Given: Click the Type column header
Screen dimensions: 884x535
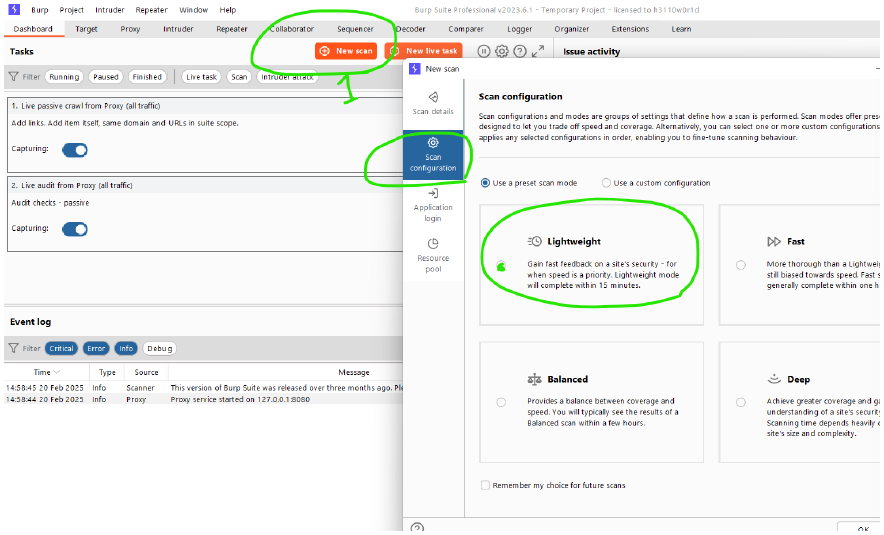Looking at the screenshot, I should click(107, 372).
